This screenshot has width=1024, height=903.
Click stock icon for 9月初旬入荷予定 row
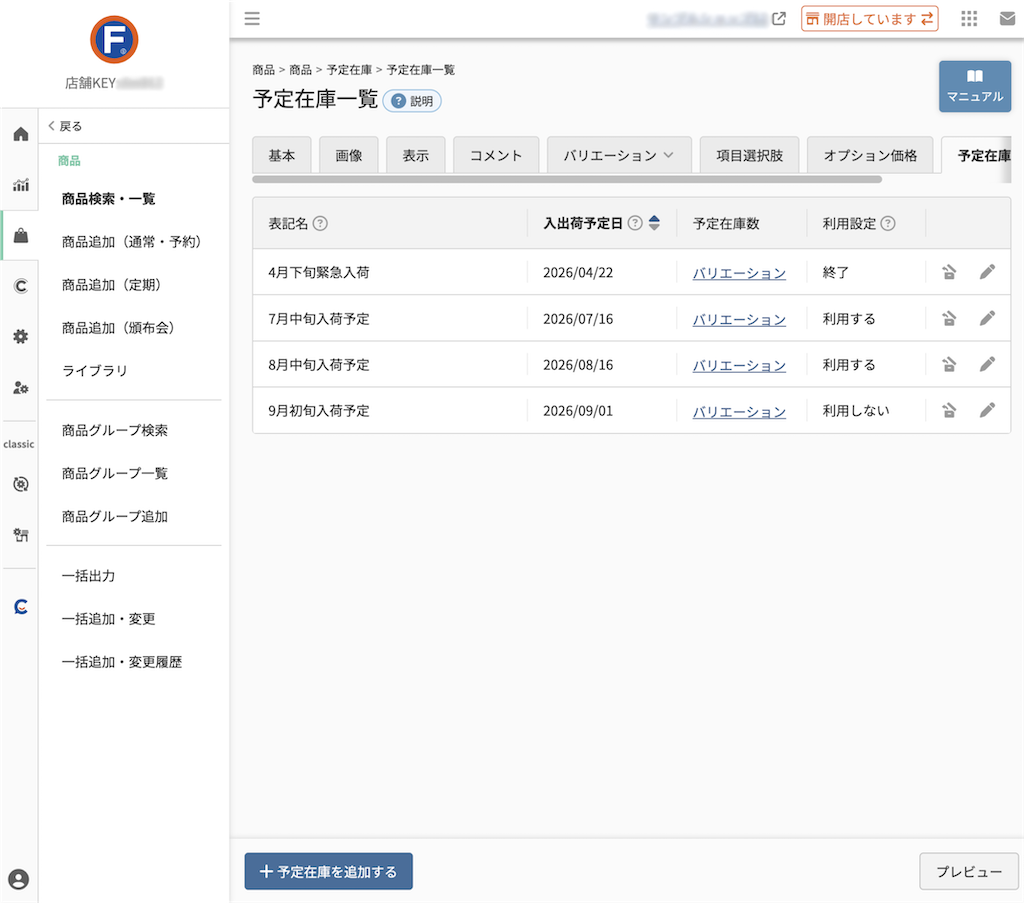coord(949,411)
